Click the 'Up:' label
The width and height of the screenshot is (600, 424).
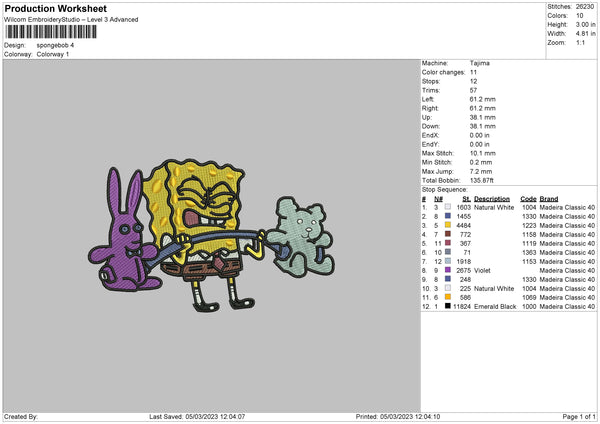click(427, 117)
